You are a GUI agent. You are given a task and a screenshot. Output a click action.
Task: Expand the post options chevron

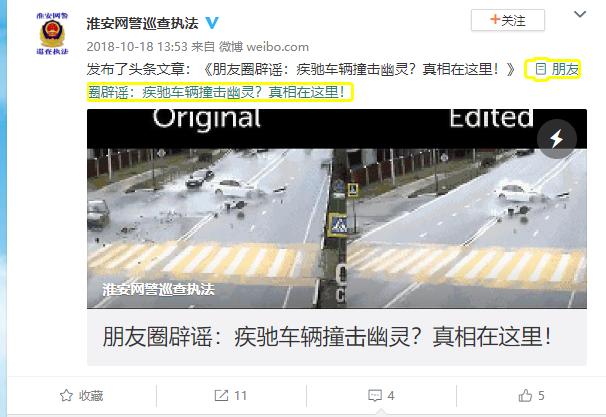(x=580, y=14)
